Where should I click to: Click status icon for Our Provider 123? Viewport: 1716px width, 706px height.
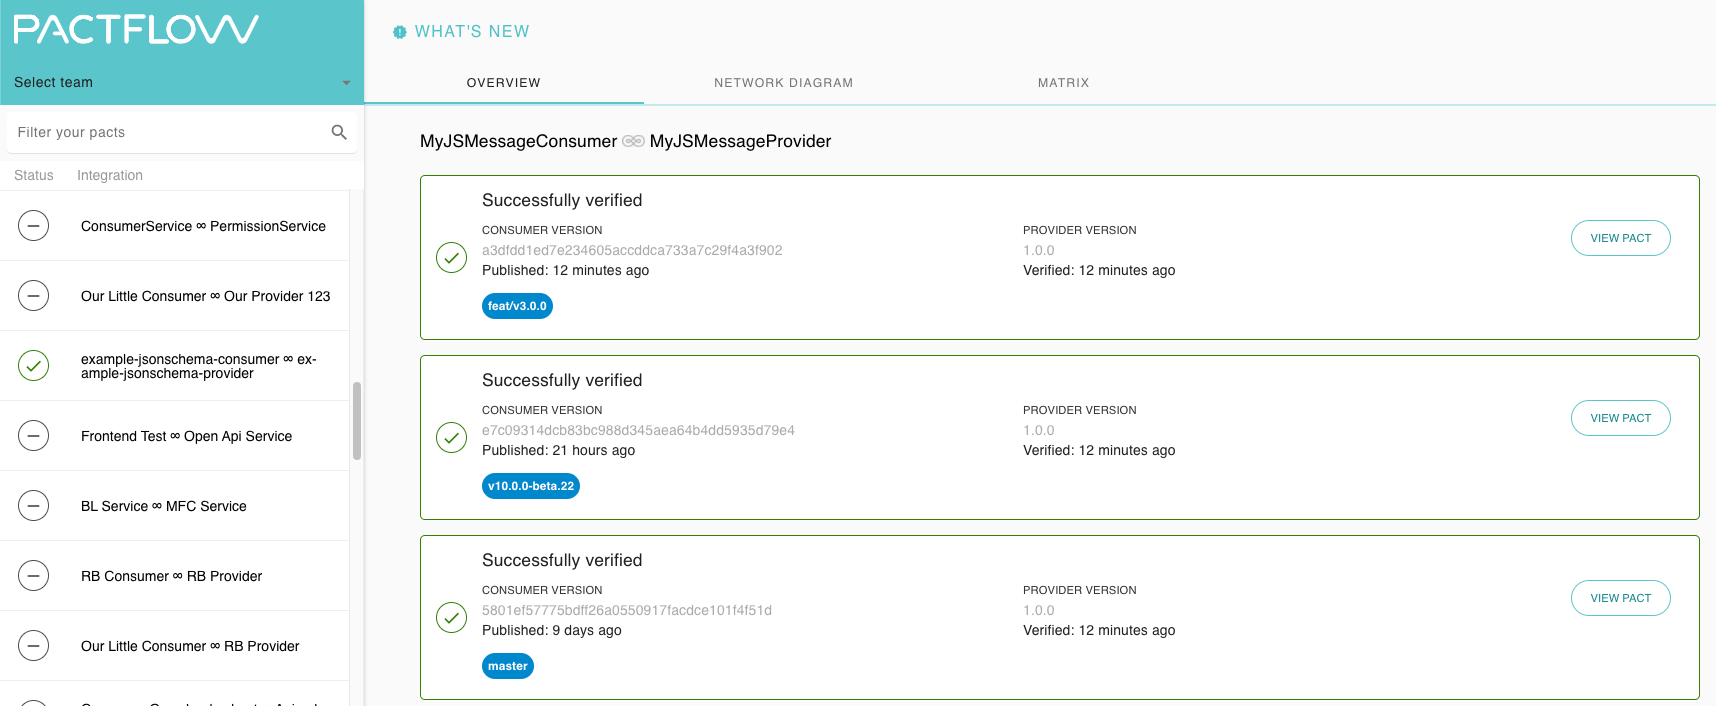coord(34,296)
